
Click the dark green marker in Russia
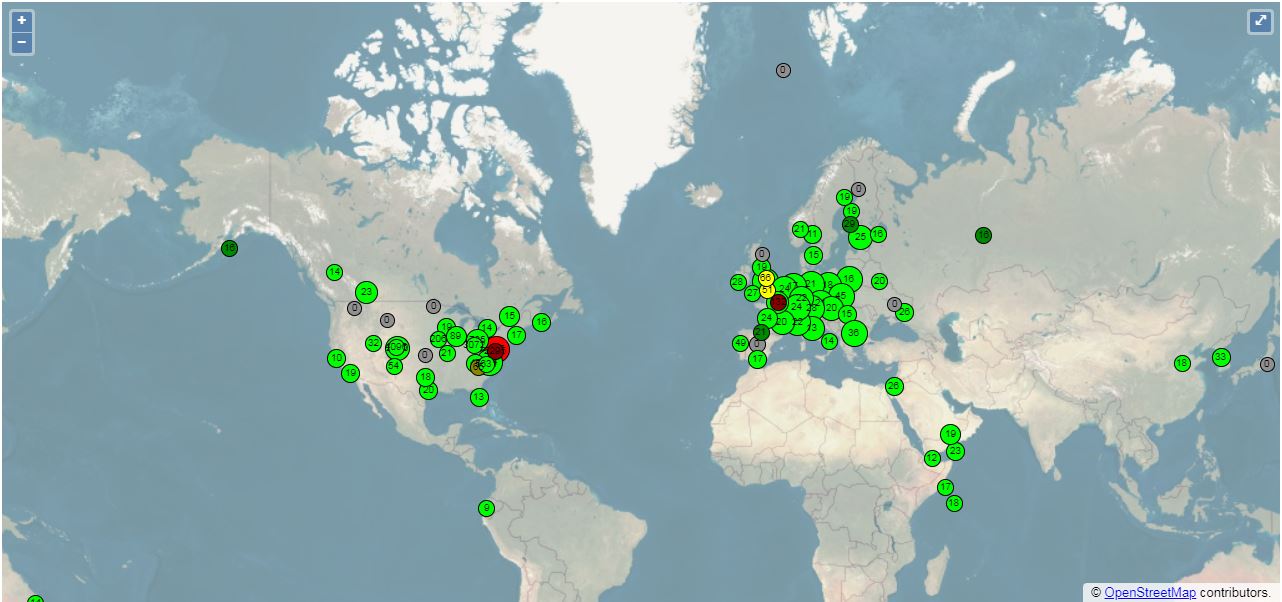pos(983,235)
